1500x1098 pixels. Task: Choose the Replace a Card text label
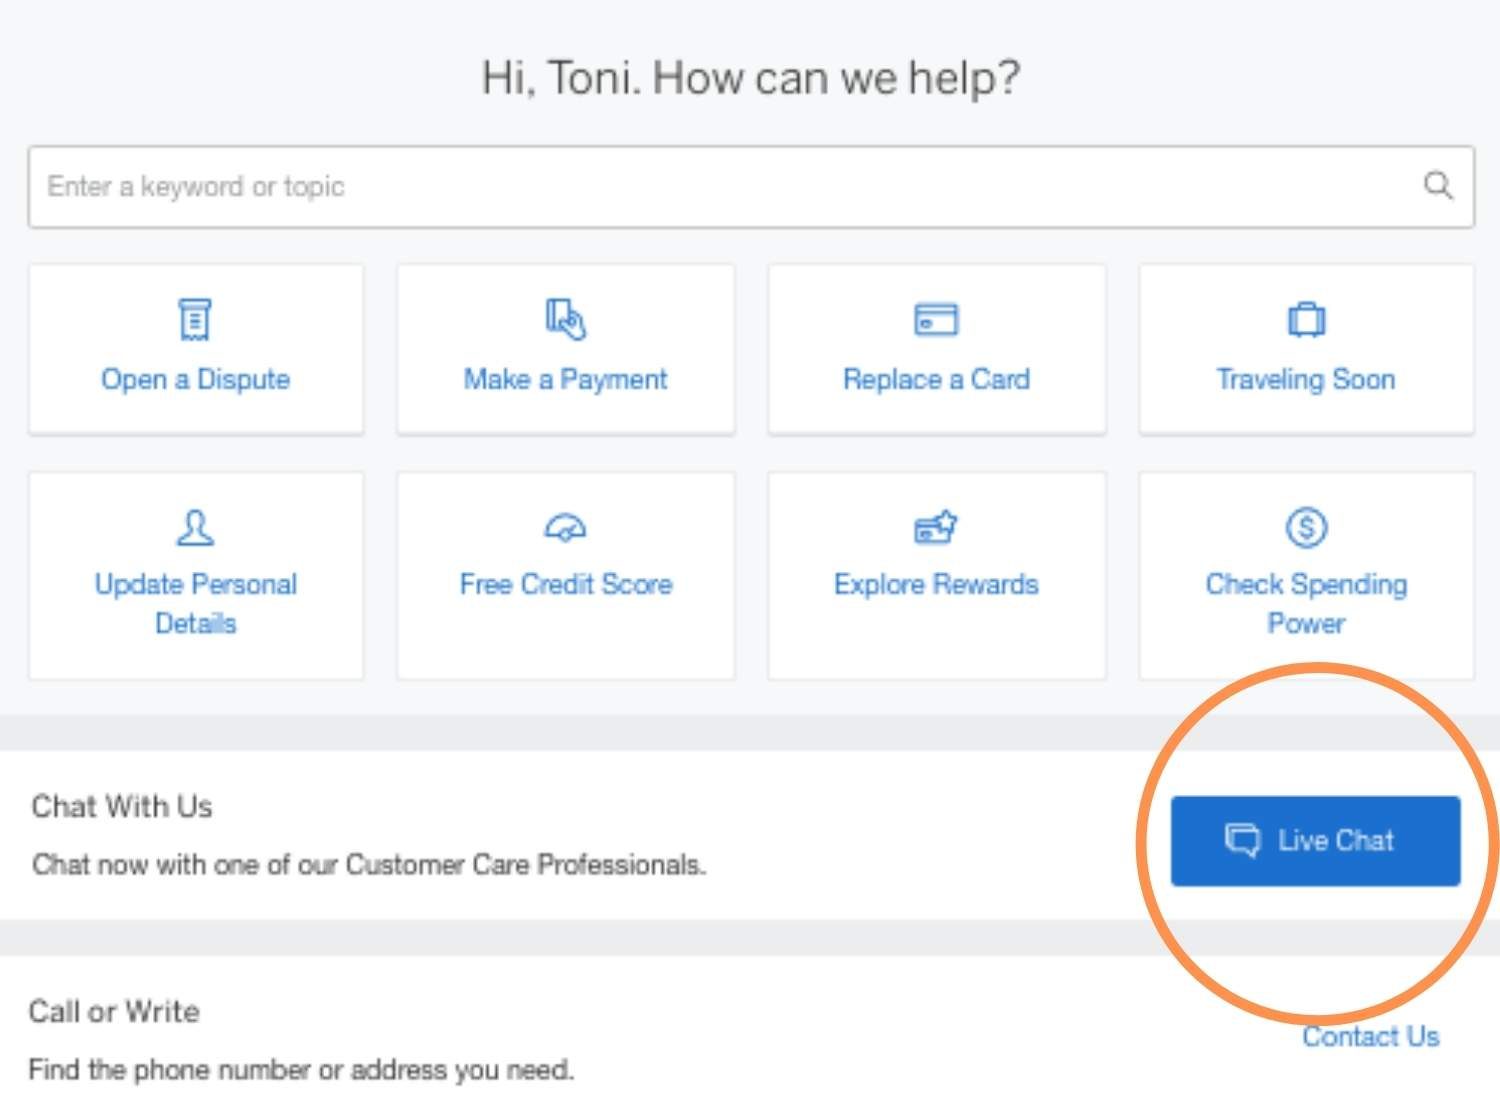coord(936,380)
